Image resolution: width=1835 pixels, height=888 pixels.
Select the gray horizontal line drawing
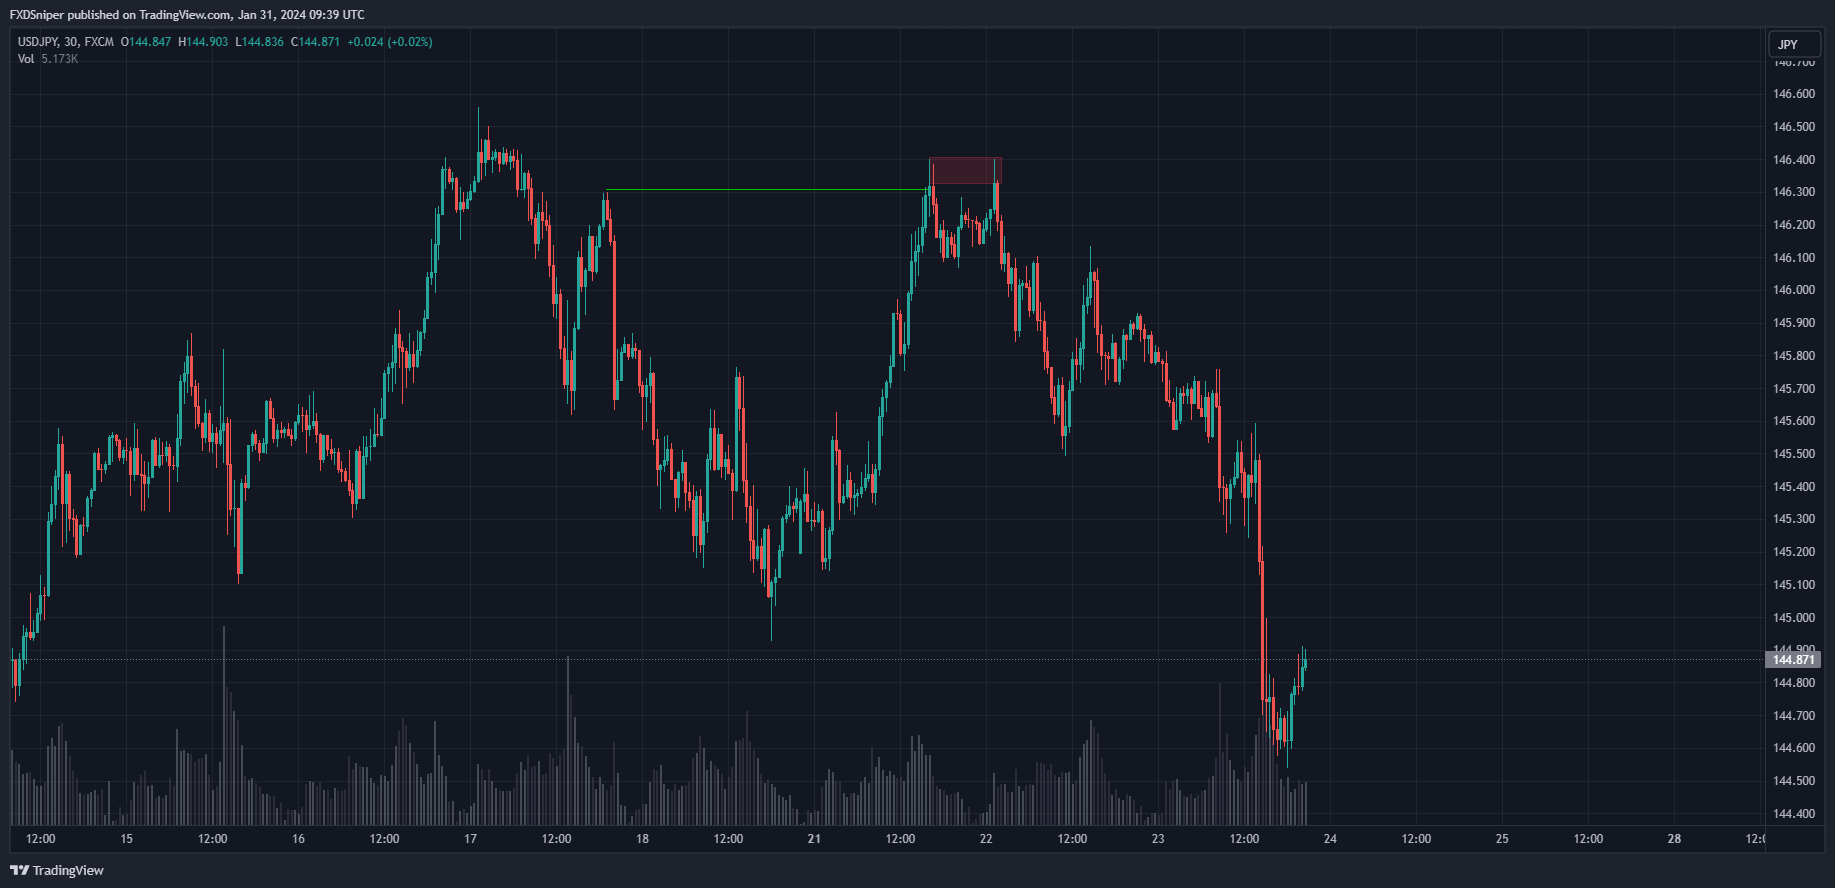pos(766,190)
